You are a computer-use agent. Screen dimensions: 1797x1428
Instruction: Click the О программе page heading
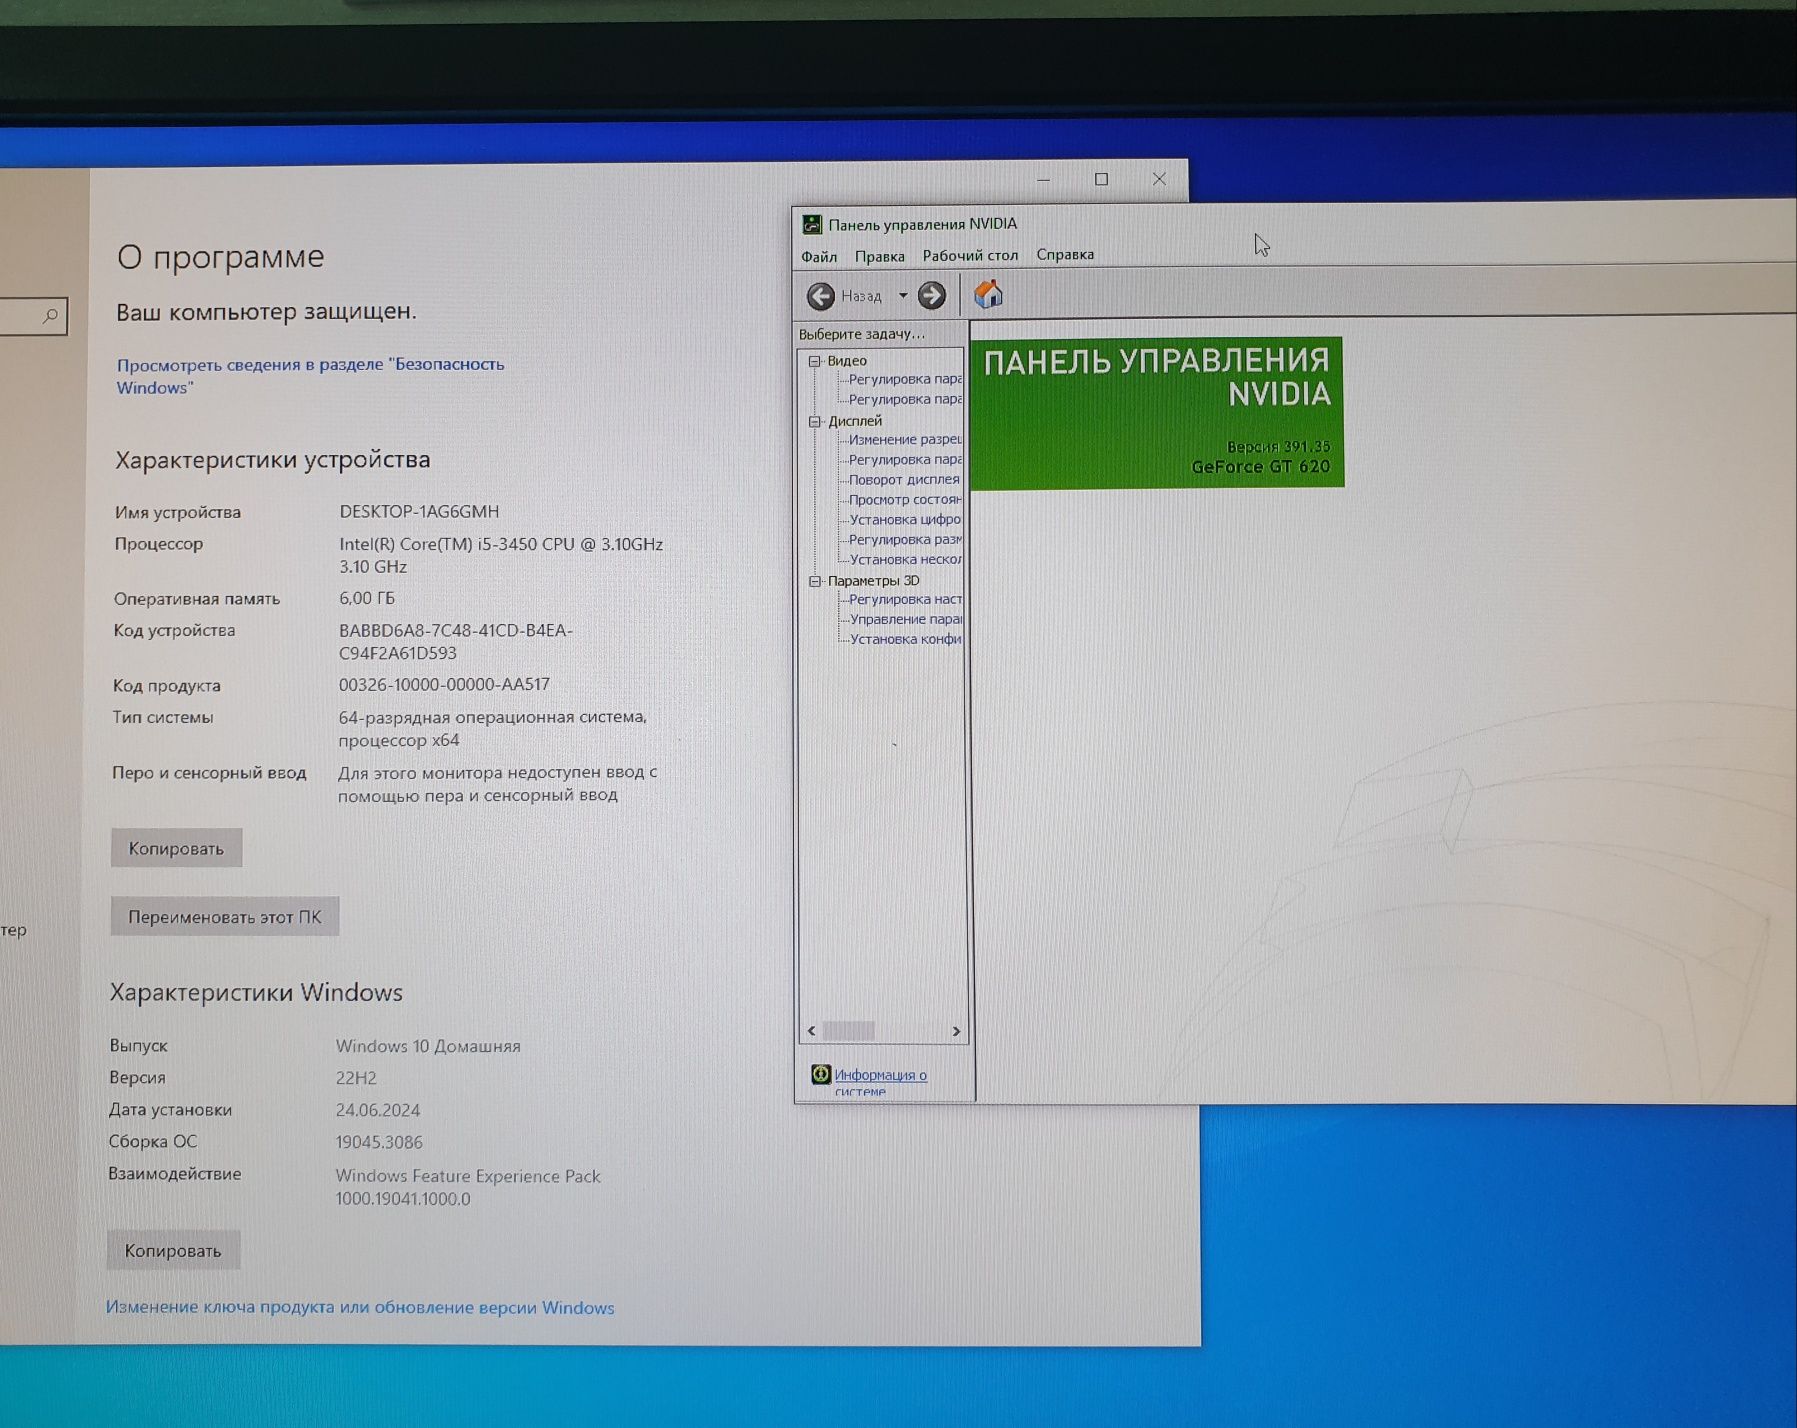221,257
